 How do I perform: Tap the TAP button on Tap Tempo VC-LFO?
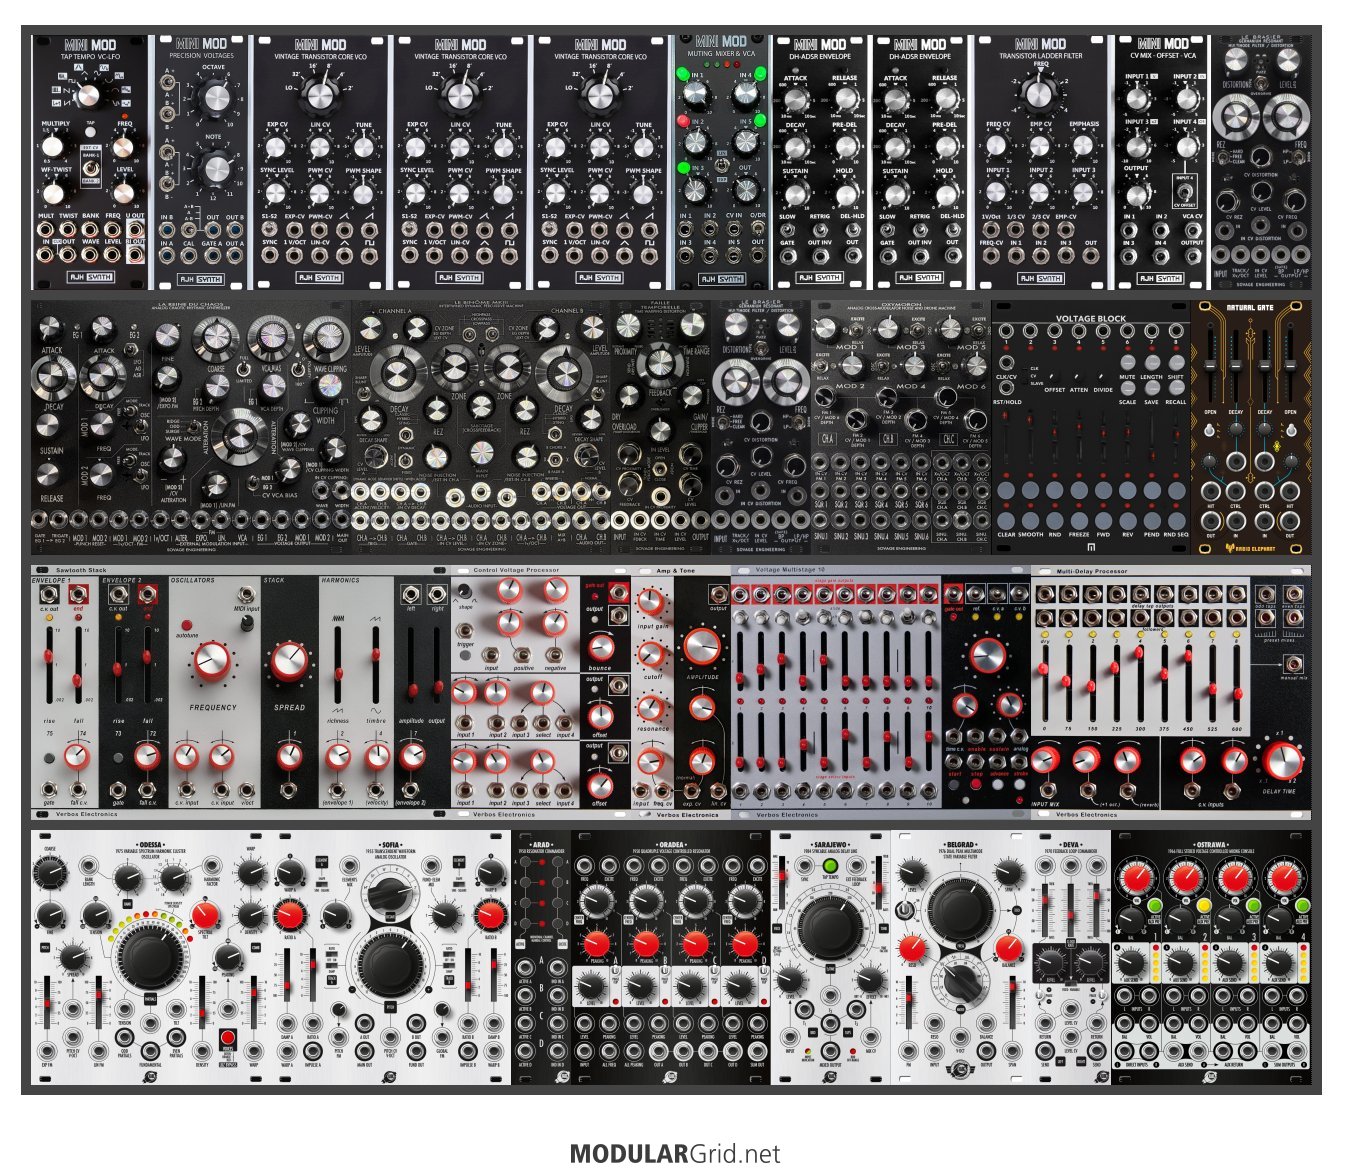[90, 133]
